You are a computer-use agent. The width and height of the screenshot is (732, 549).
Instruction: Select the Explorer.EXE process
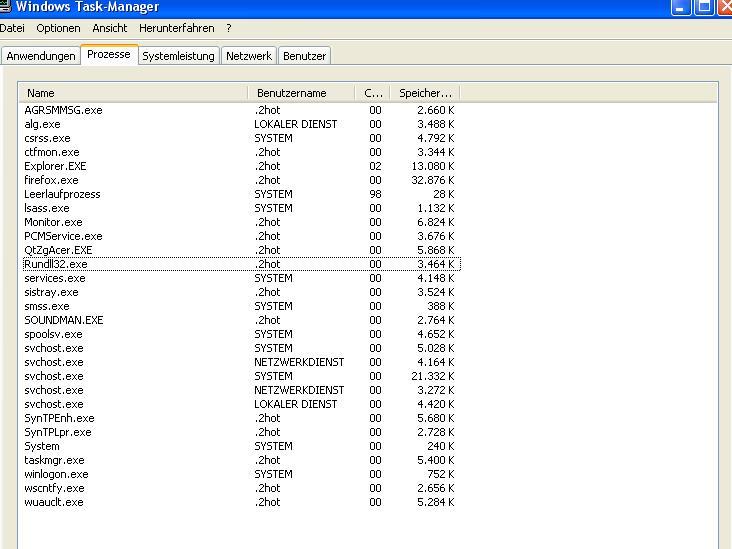coord(242,166)
